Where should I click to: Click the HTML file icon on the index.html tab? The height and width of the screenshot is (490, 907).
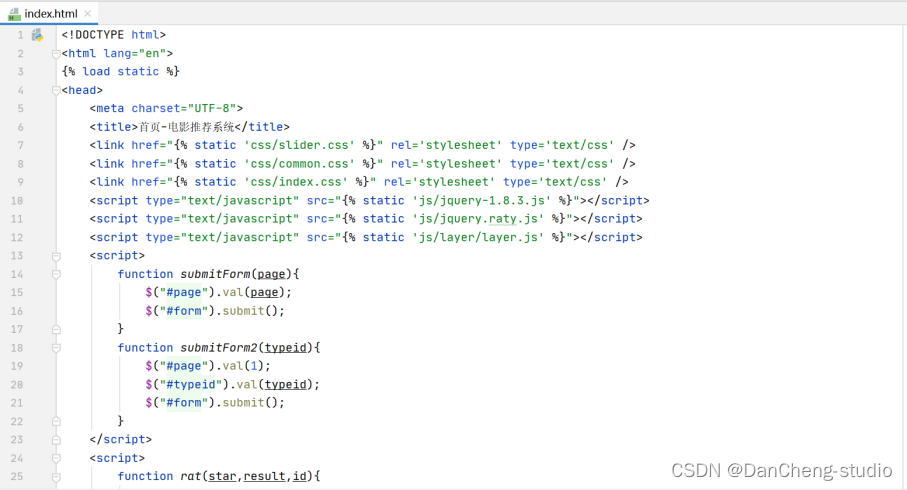point(14,14)
